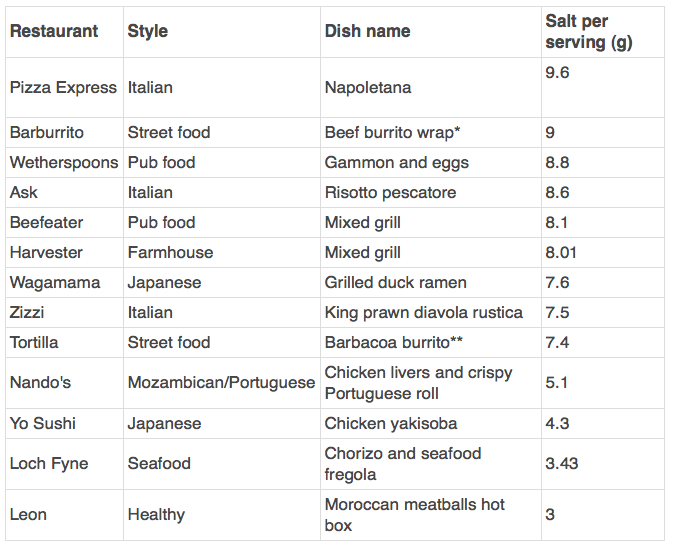The width and height of the screenshot is (673, 548).
Task: Click the Salt per serving column header
Action: (x=603, y=32)
